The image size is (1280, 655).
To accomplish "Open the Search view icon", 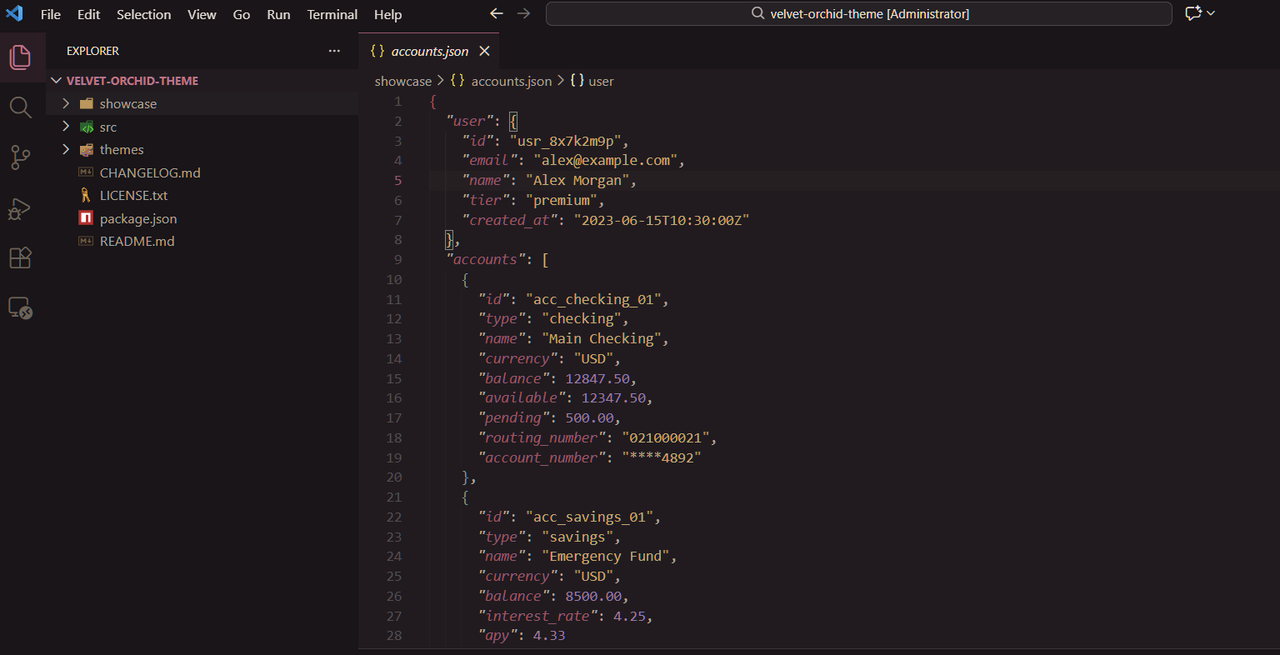I will (20, 107).
